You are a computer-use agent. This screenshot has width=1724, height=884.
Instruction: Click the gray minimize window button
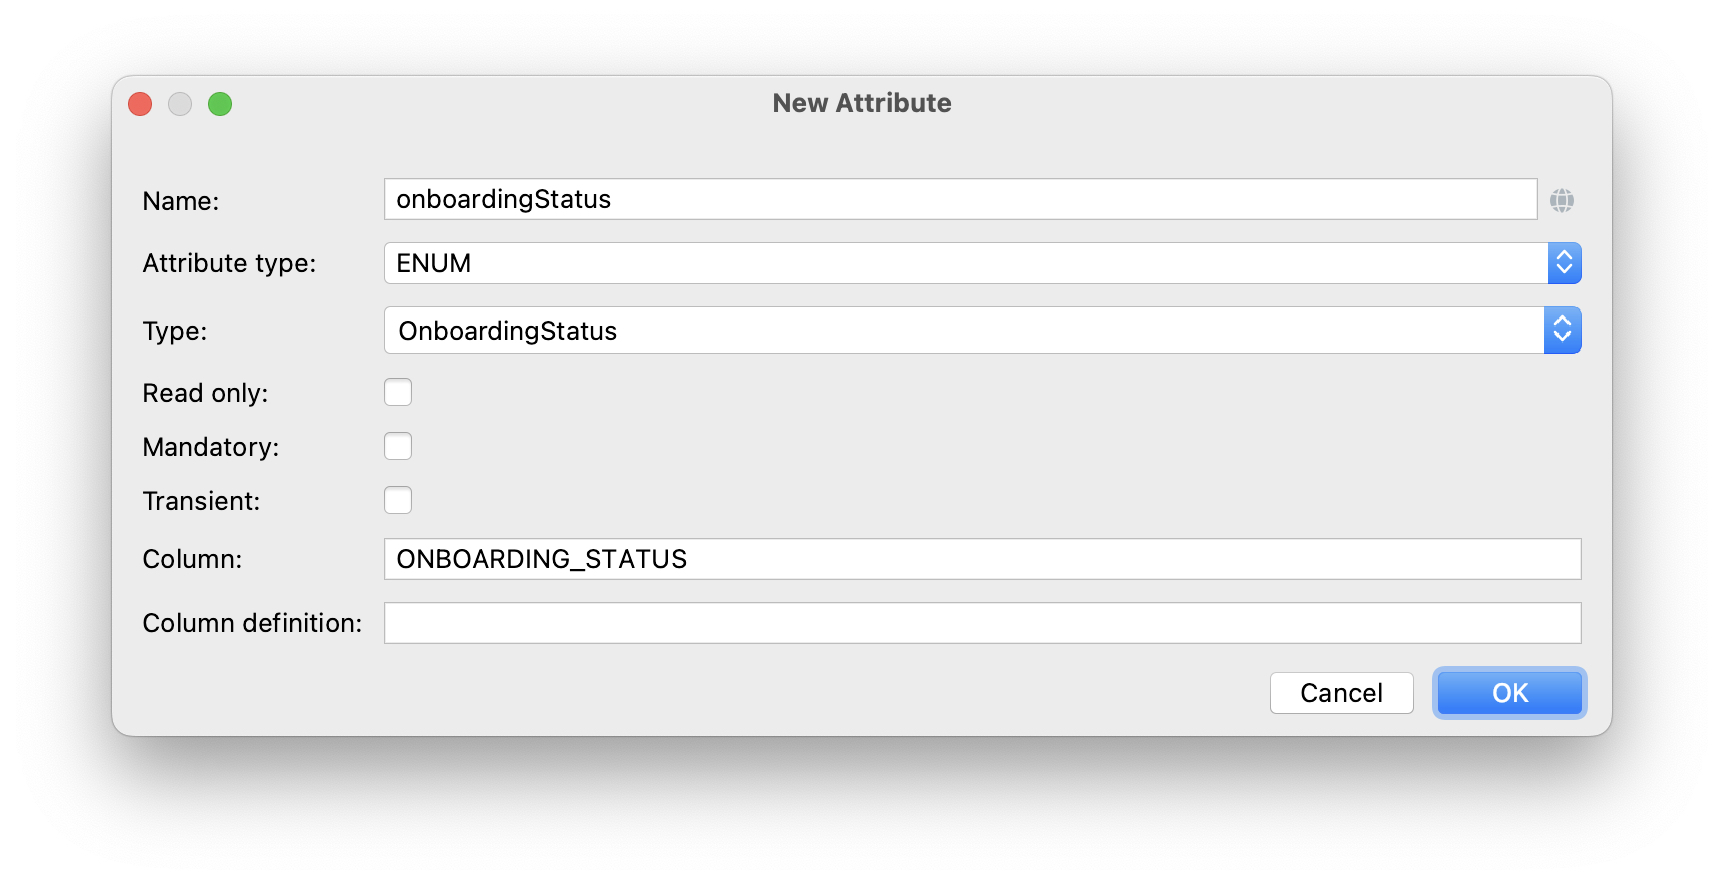pos(180,104)
